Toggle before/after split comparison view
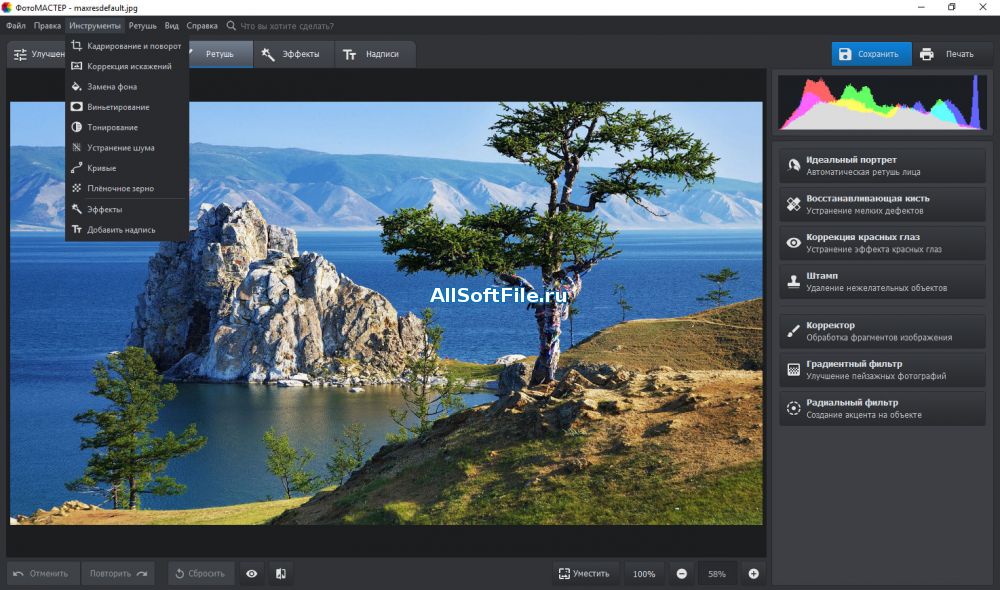Image resolution: width=1000 pixels, height=590 pixels. (281, 574)
